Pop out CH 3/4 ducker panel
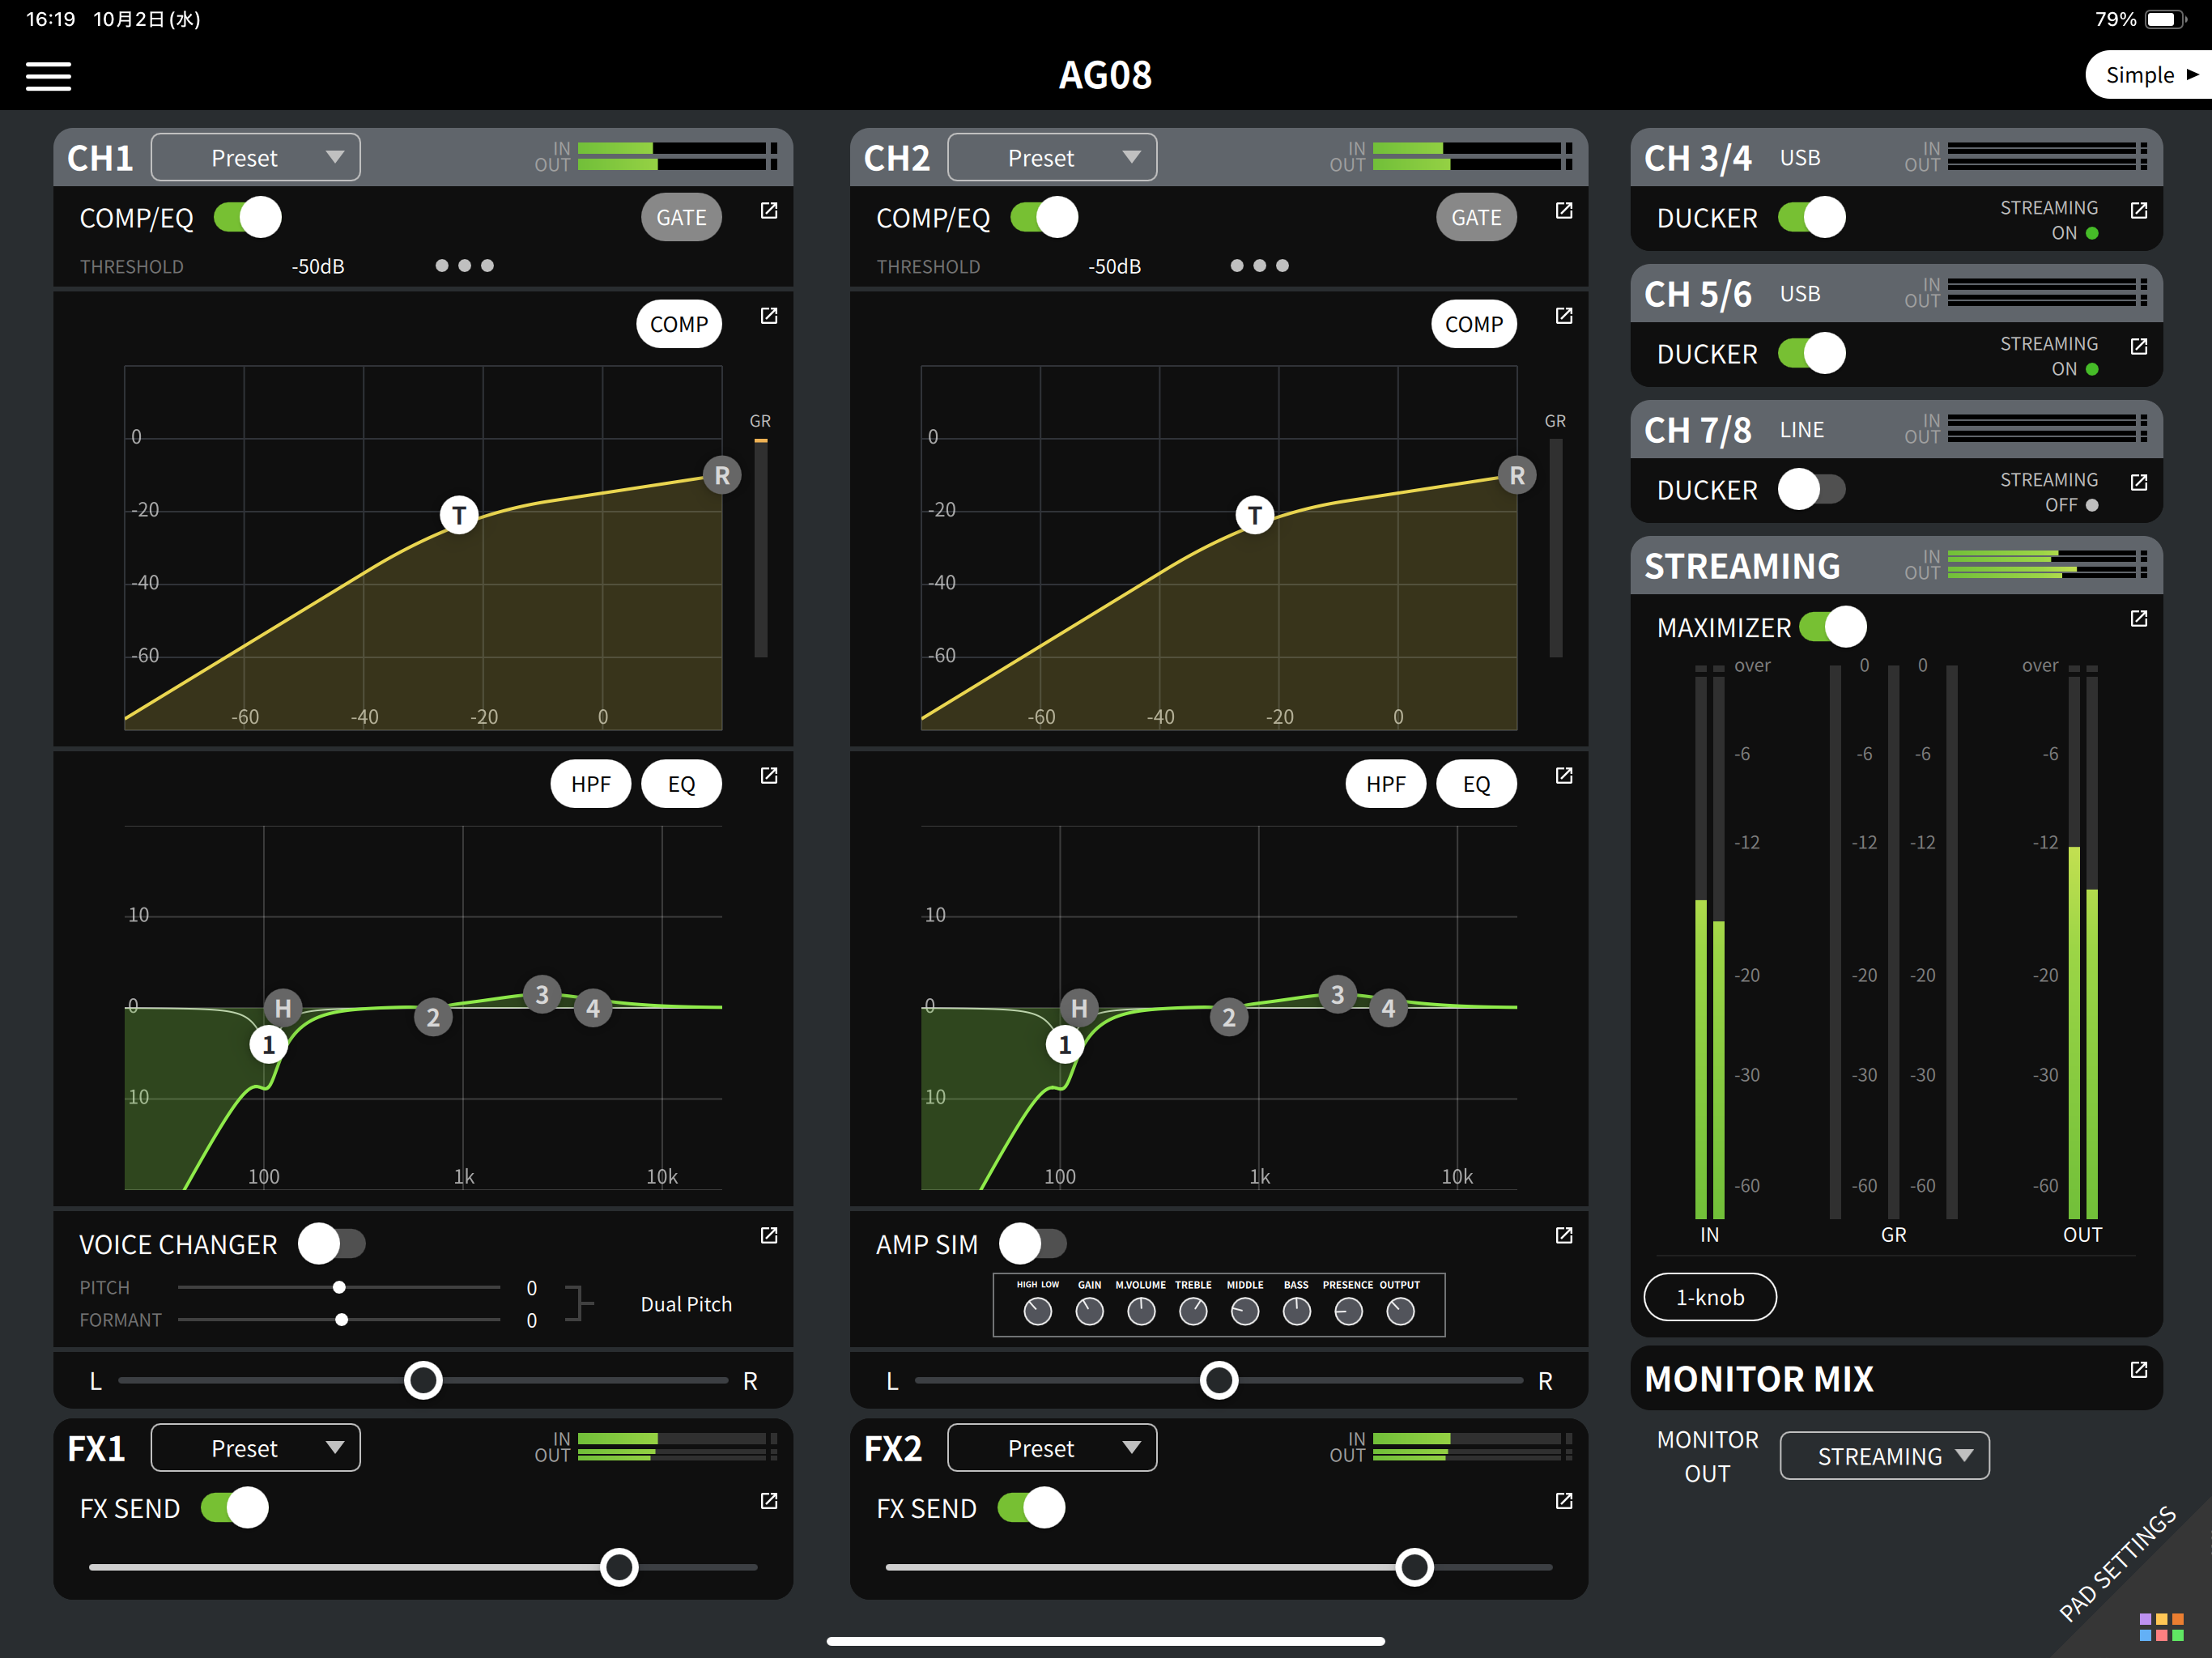Viewport: 2212px width, 1658px height. (x=2139, y=210)
